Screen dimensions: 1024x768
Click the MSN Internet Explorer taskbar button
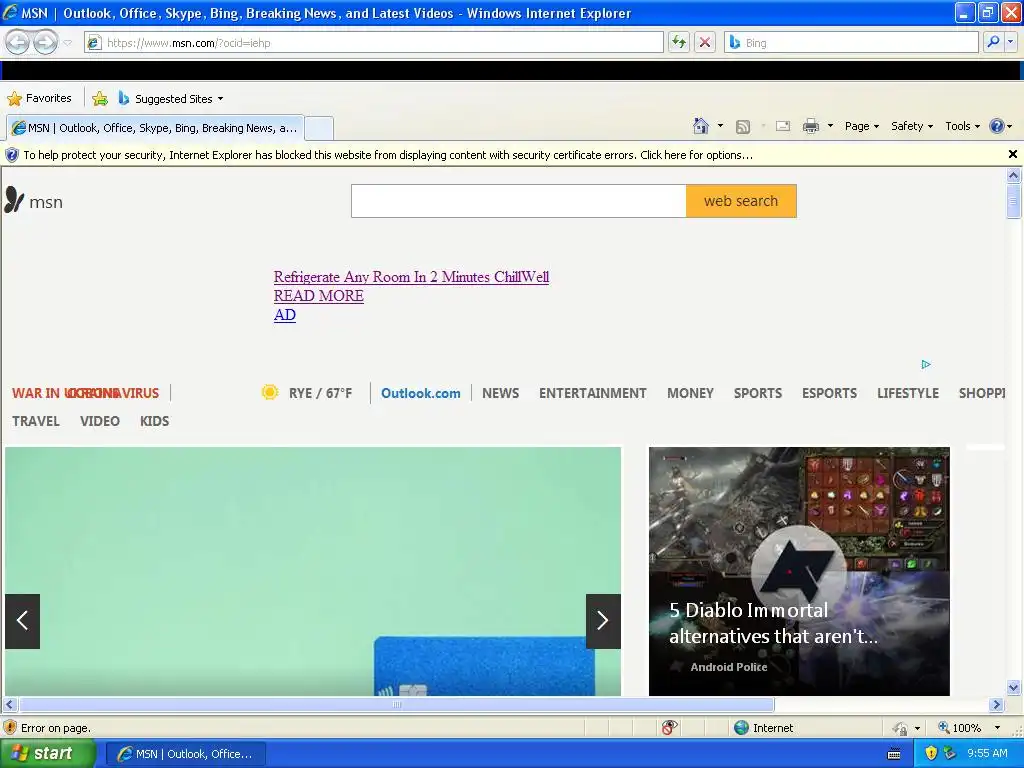point(185,754)
